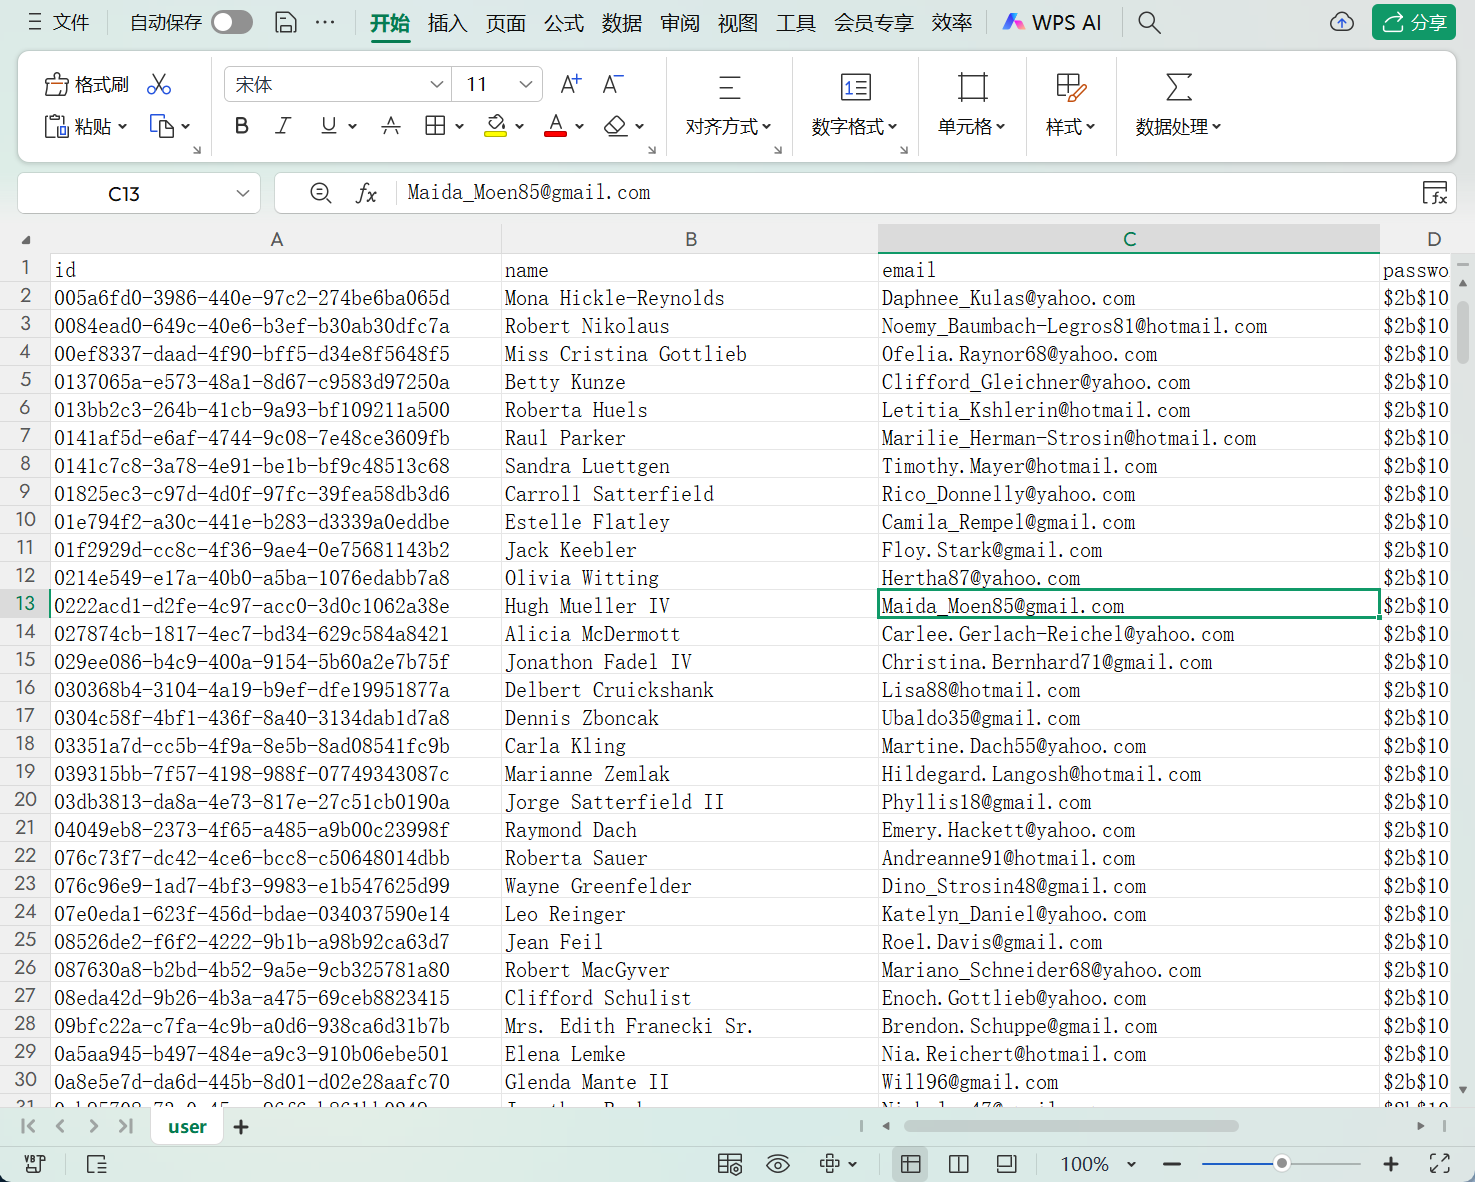
Task: Click the cut scissors icon
Action: [159, 85]
